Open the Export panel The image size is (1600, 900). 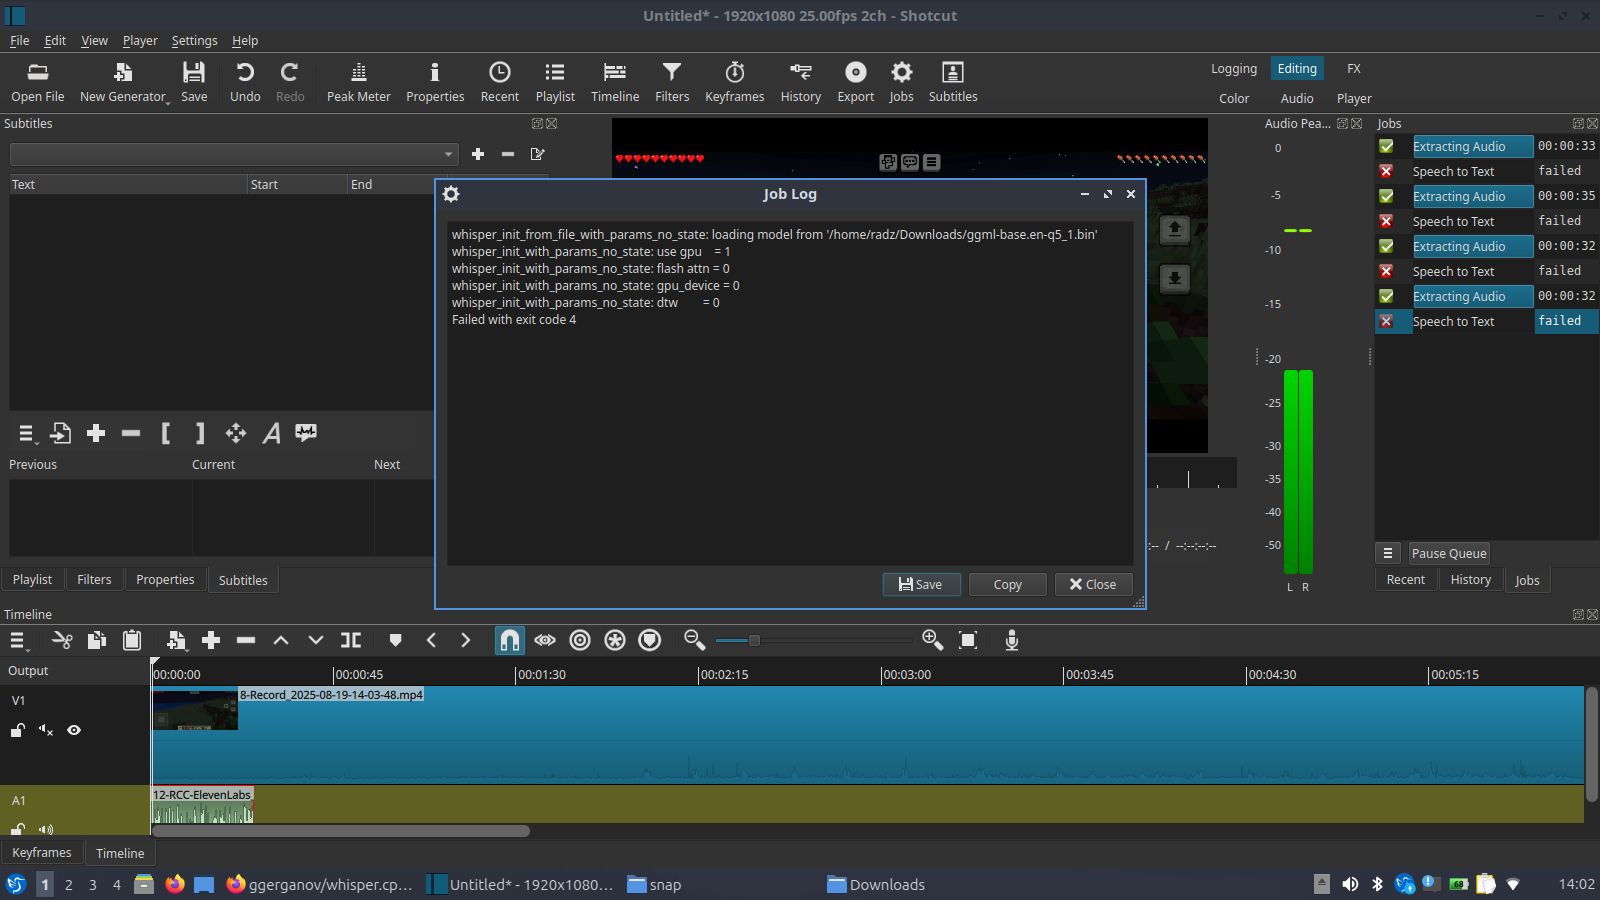pos(855,80)
